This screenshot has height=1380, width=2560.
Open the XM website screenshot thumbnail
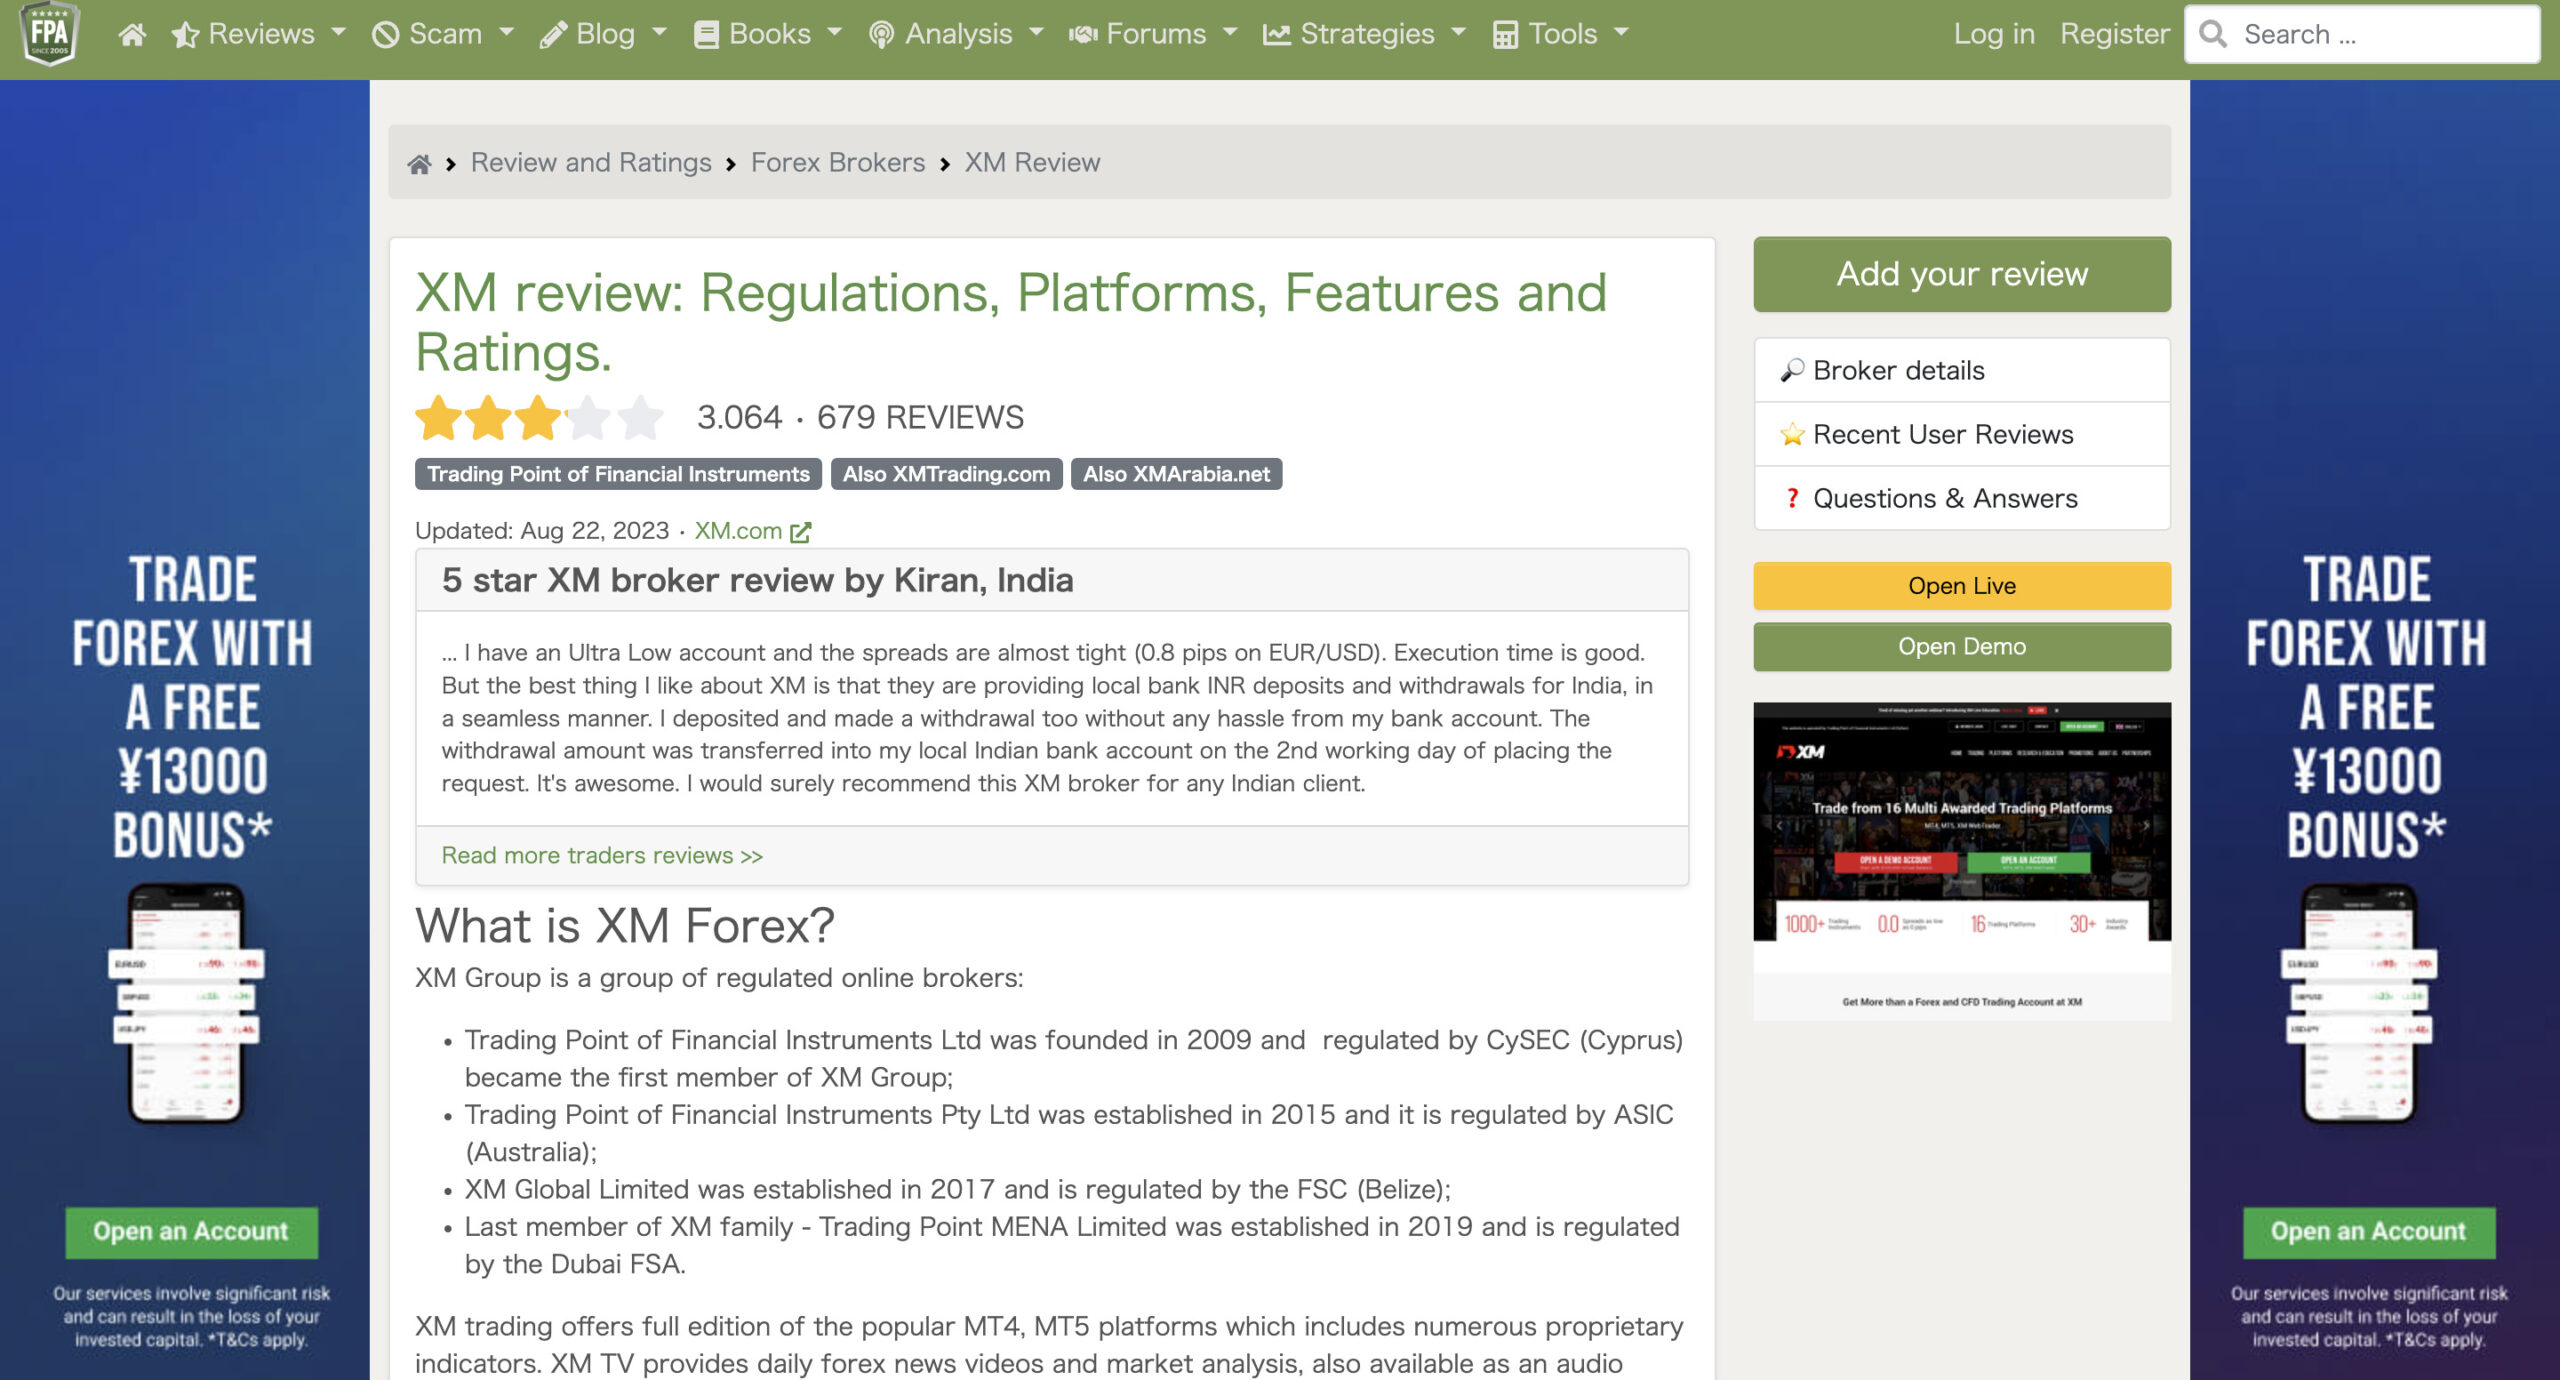click(x=1962, y=861)
